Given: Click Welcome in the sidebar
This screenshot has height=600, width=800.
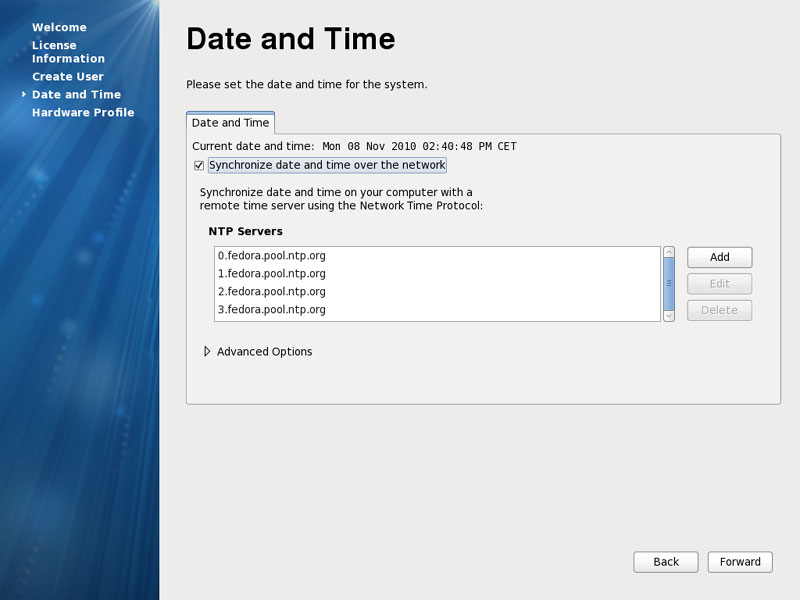Looking at the screenshot, I should pyautogui.click(x=59, y=28).
